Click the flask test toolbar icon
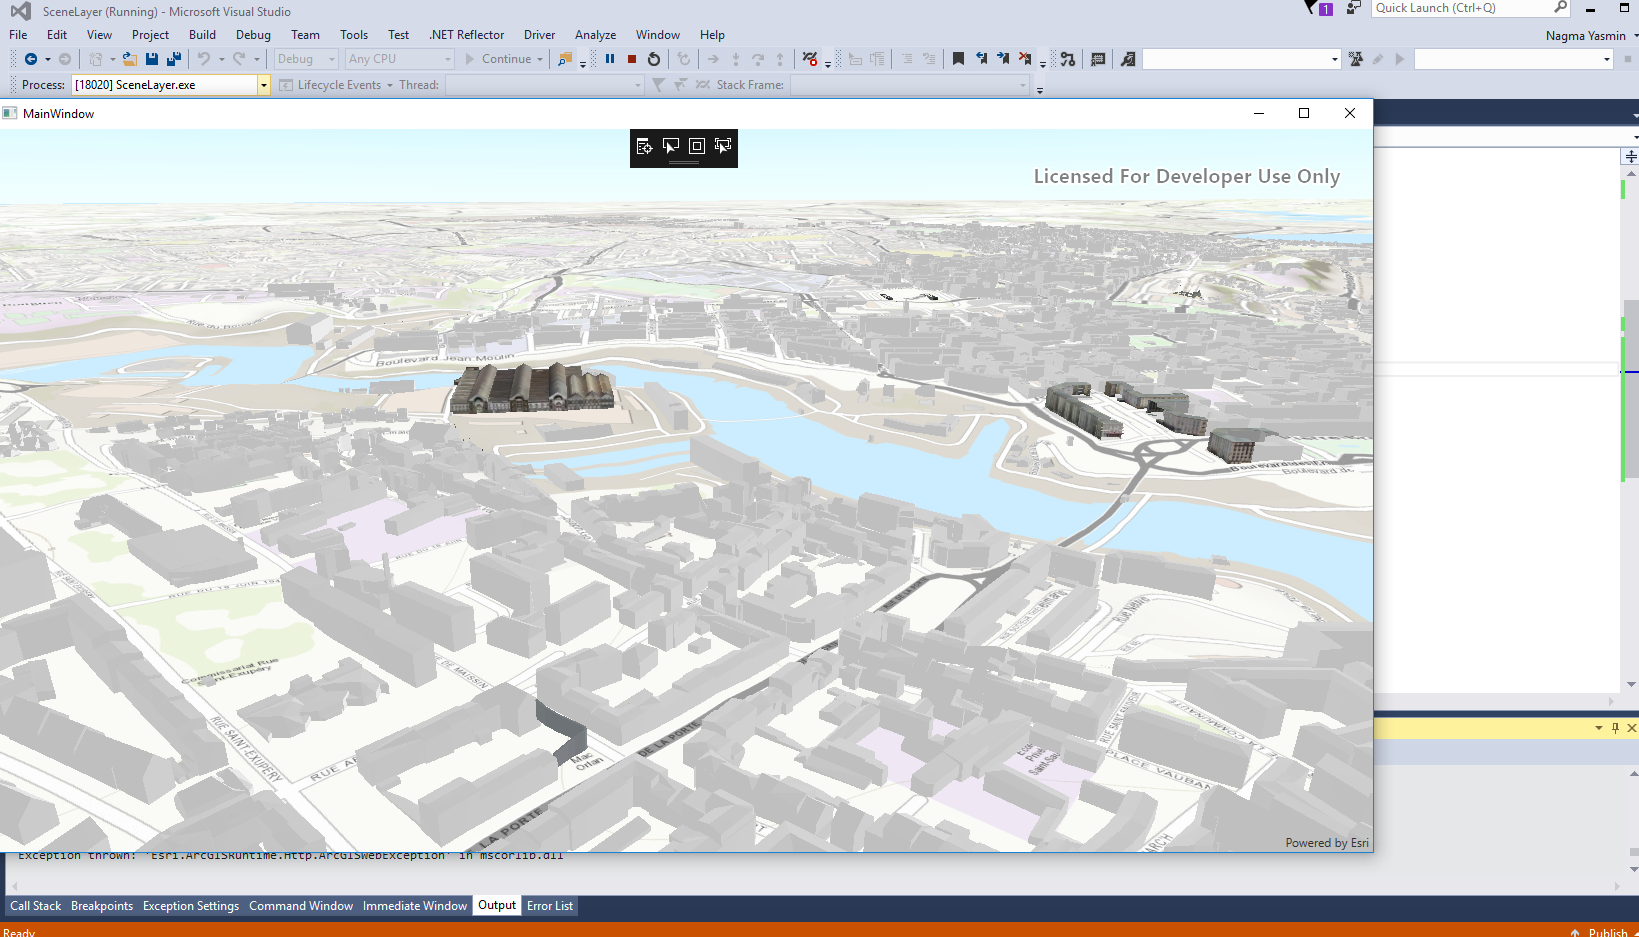This screenshot has width=1639, height=937. click(x=1356, y=59)
